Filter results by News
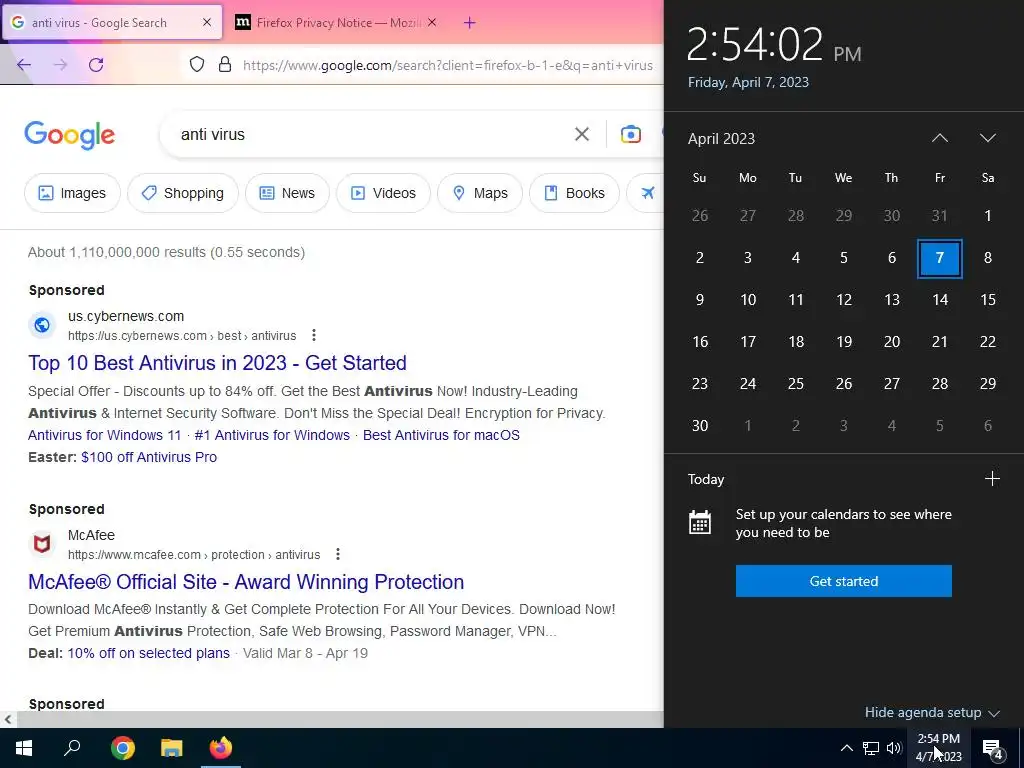Viewport: 1024px width, 768px height. coord(287,193)
